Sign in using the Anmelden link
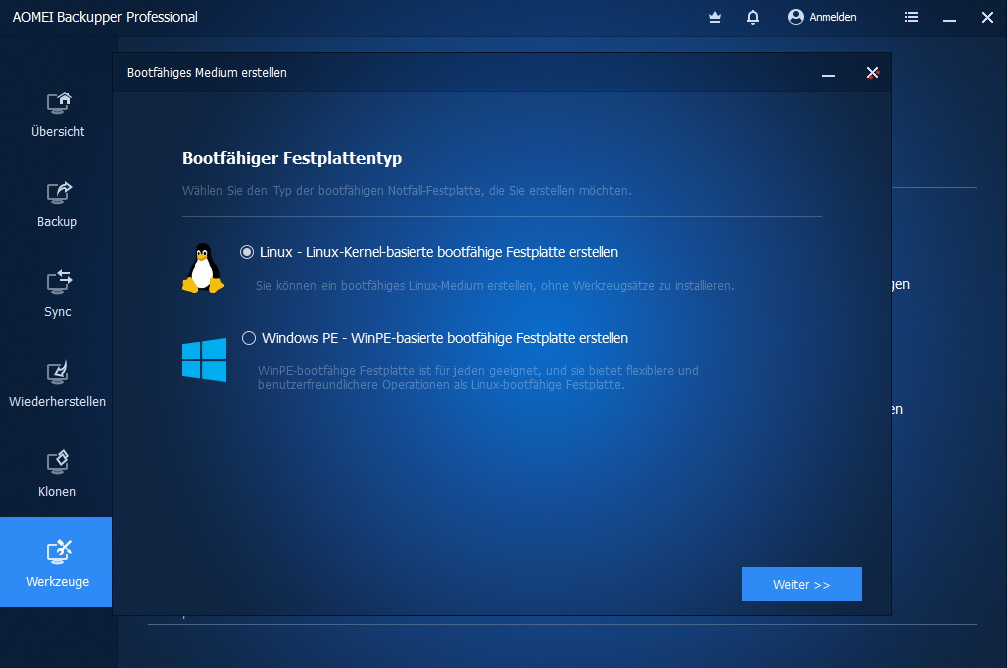The height and width of the screenshot is (668, 1007). [x=832, y=17]
